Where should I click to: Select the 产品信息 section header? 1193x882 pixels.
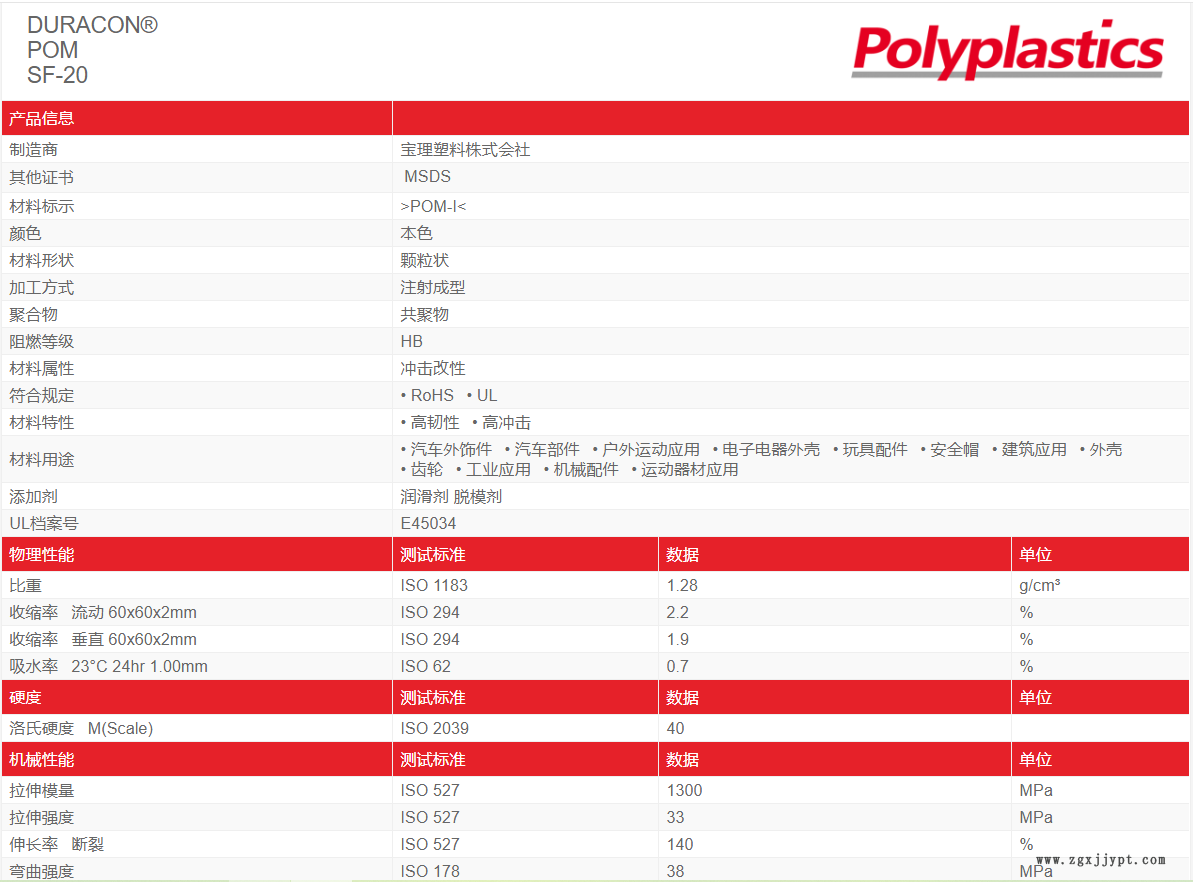[x=42, y=119]
